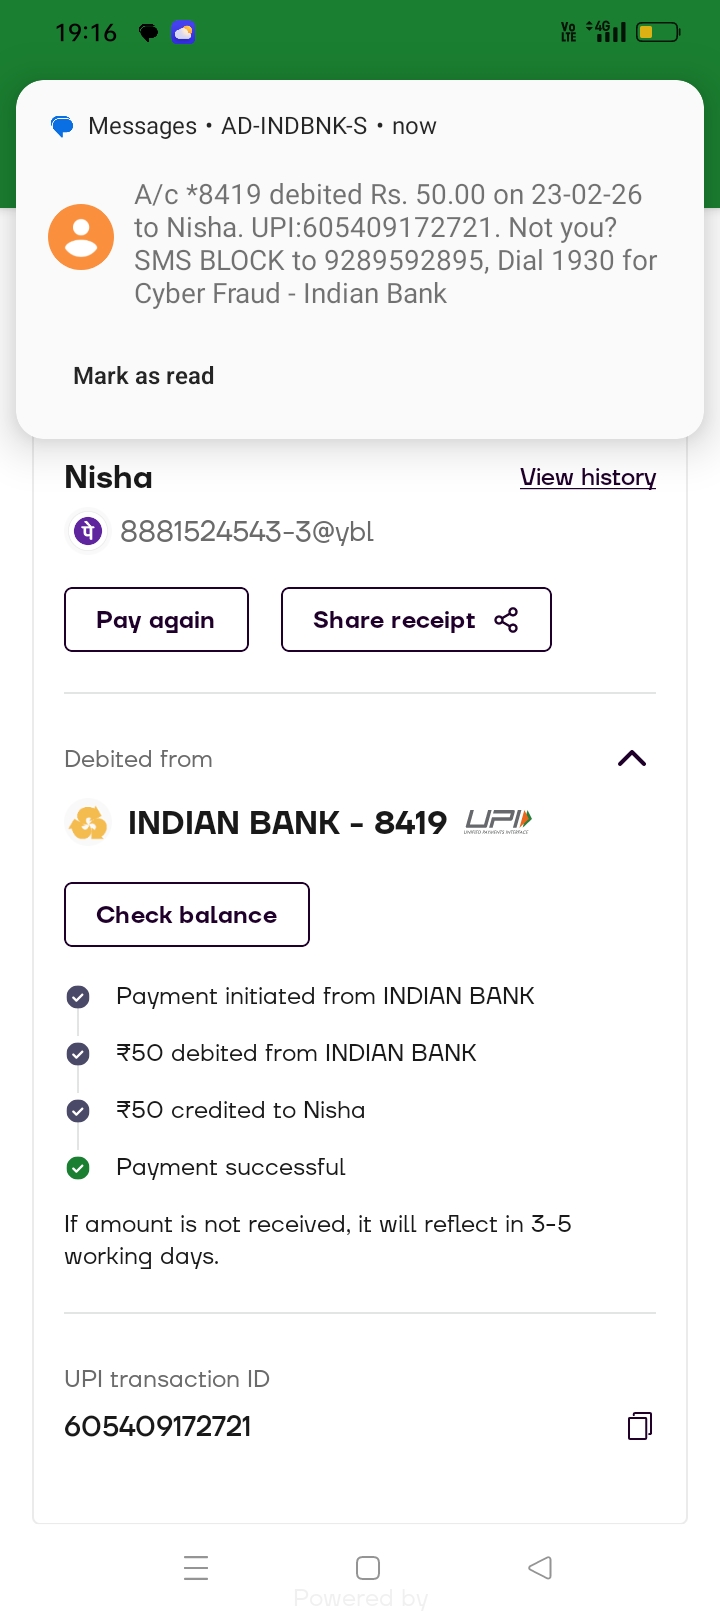Image resolution: width=720 pixels, height=1612 pixels.
Task: Tap the UPI transaction ID number 605409172721
Action: click(x=158, y=1426)
